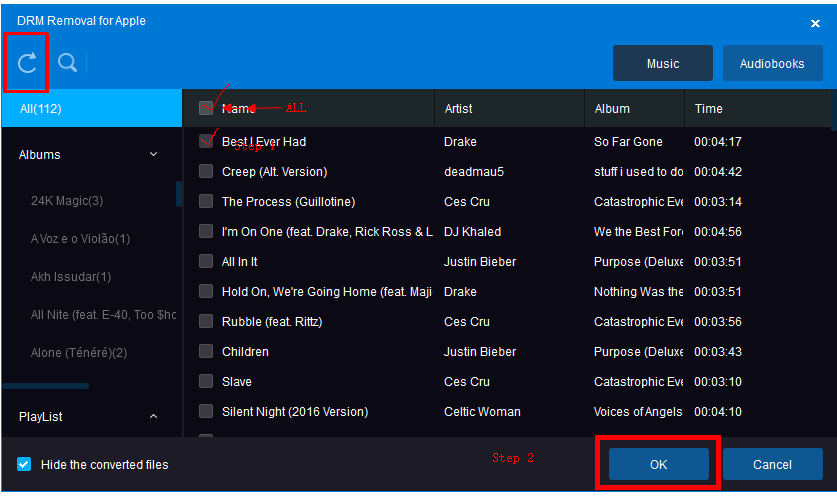Collapse the Albums section chevron

(x=153, y=155)
